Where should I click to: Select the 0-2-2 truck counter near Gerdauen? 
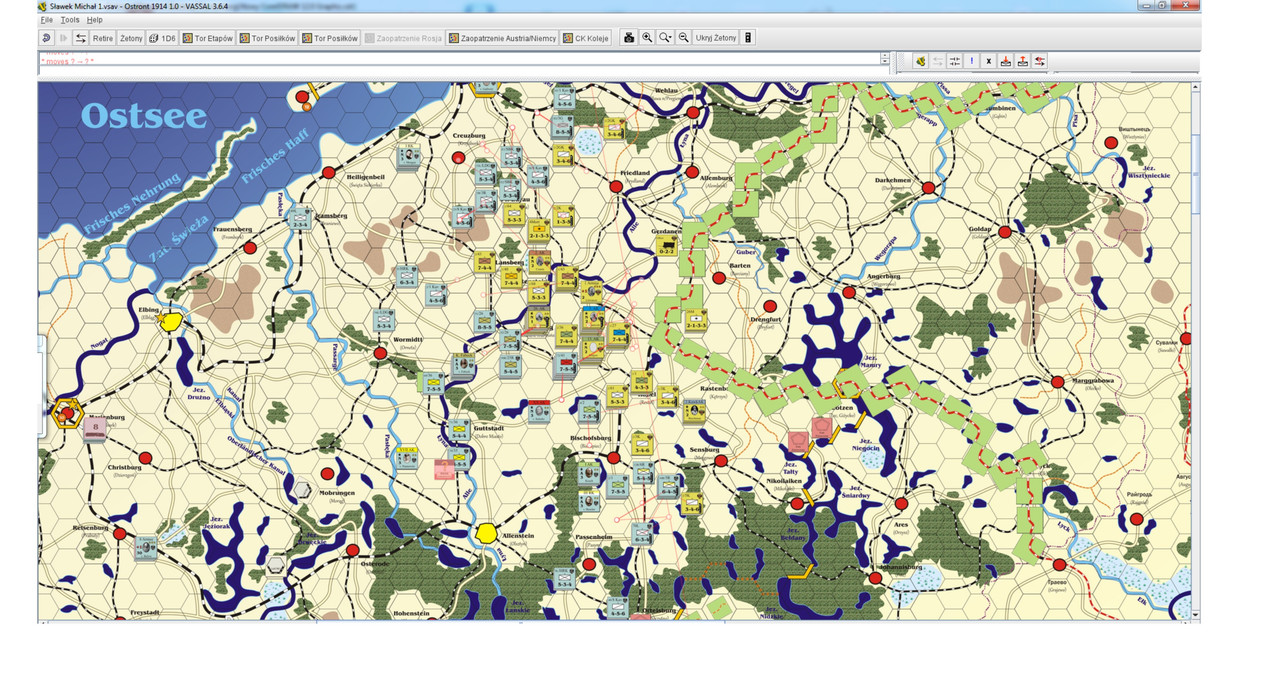667,244
